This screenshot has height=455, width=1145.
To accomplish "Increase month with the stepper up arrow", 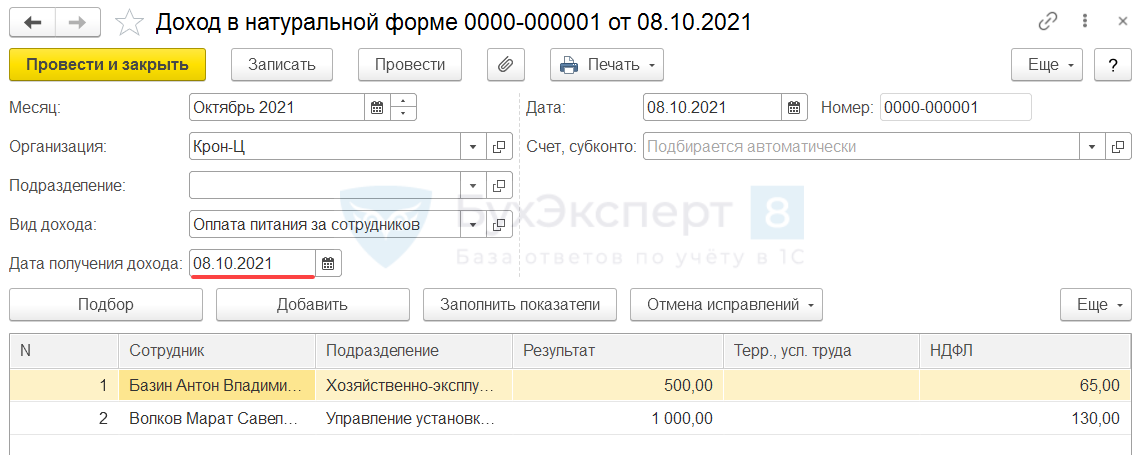I will pyautogui.click(x=404, y=101).
